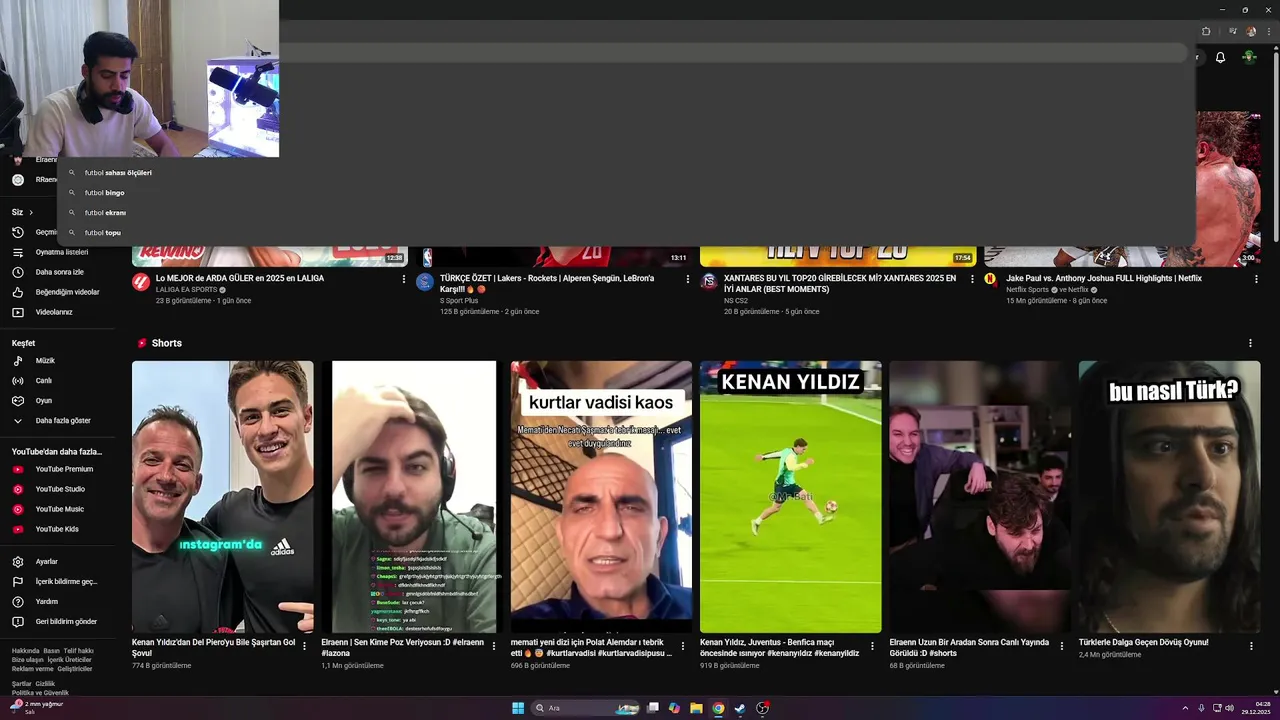Play KENAN YILDIZ short thumbnail
The image size is (1280, 720).
coord(790,497)
